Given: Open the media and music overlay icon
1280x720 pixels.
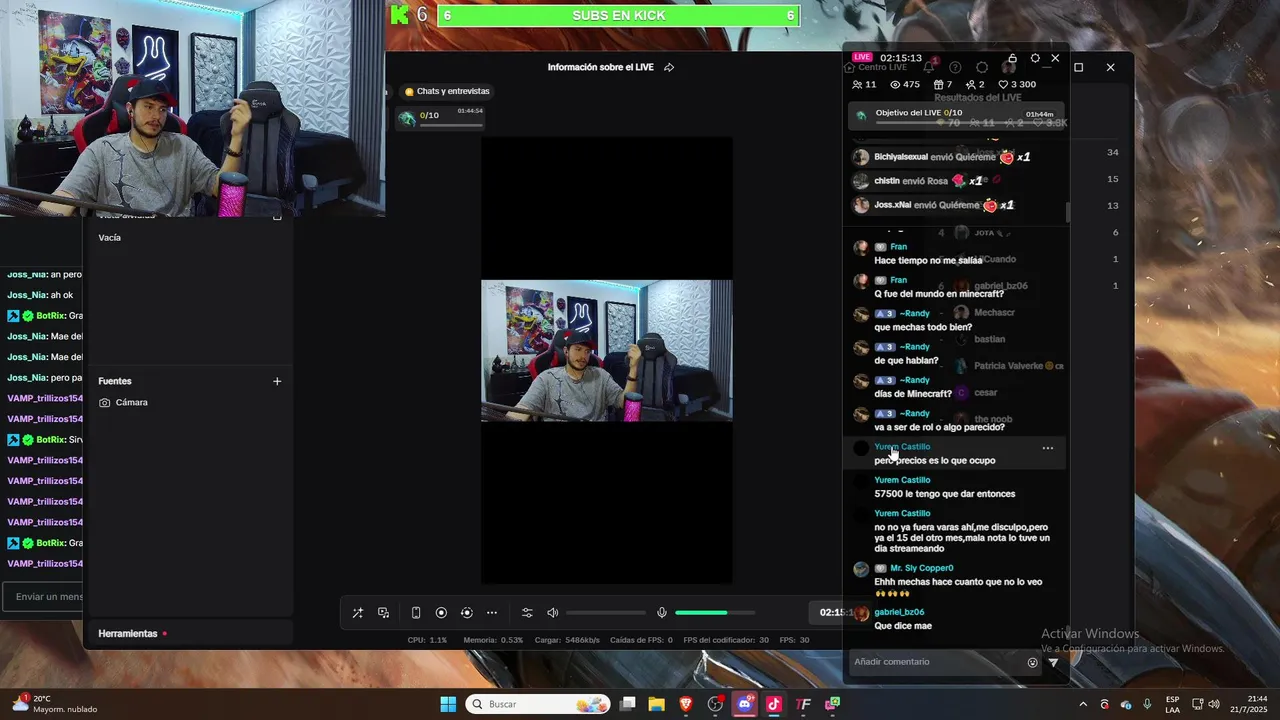Looking at the screenshot, I should coord(383,613).
